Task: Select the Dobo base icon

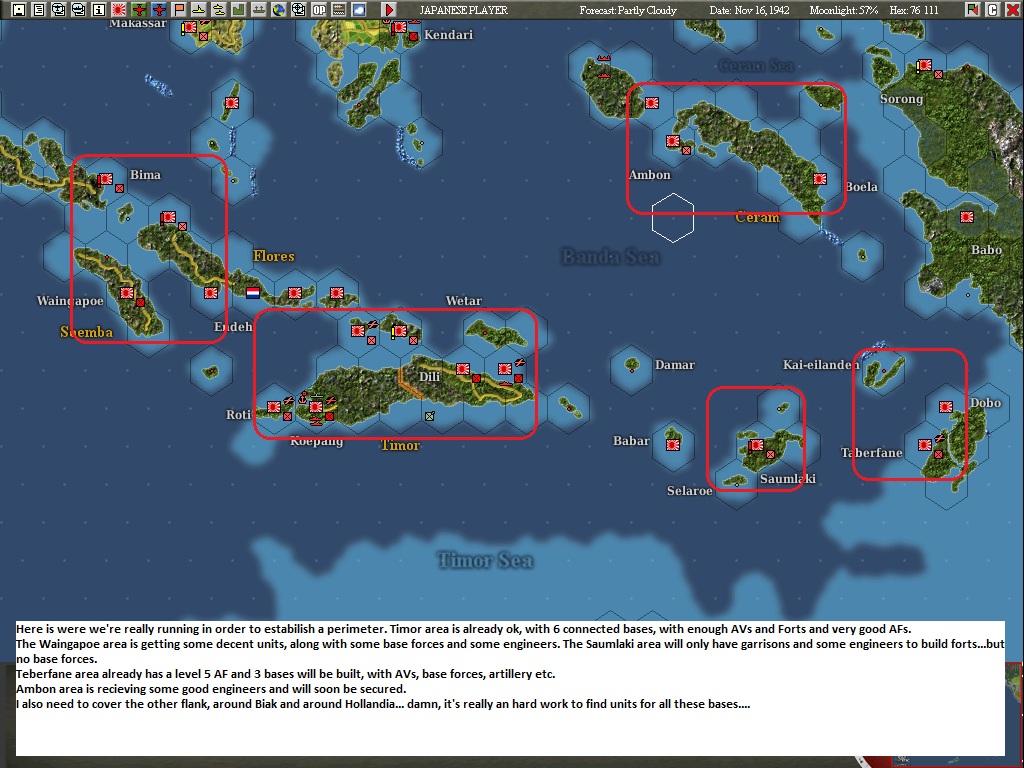Action: (946, 407)
